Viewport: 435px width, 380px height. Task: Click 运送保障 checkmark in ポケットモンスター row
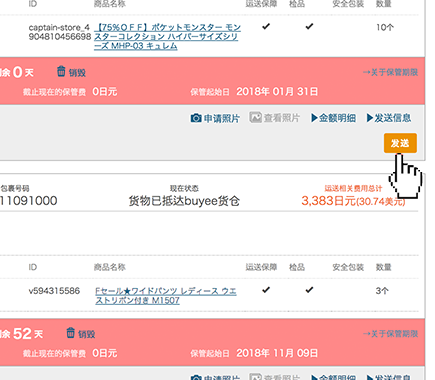(x=266, y=26)
